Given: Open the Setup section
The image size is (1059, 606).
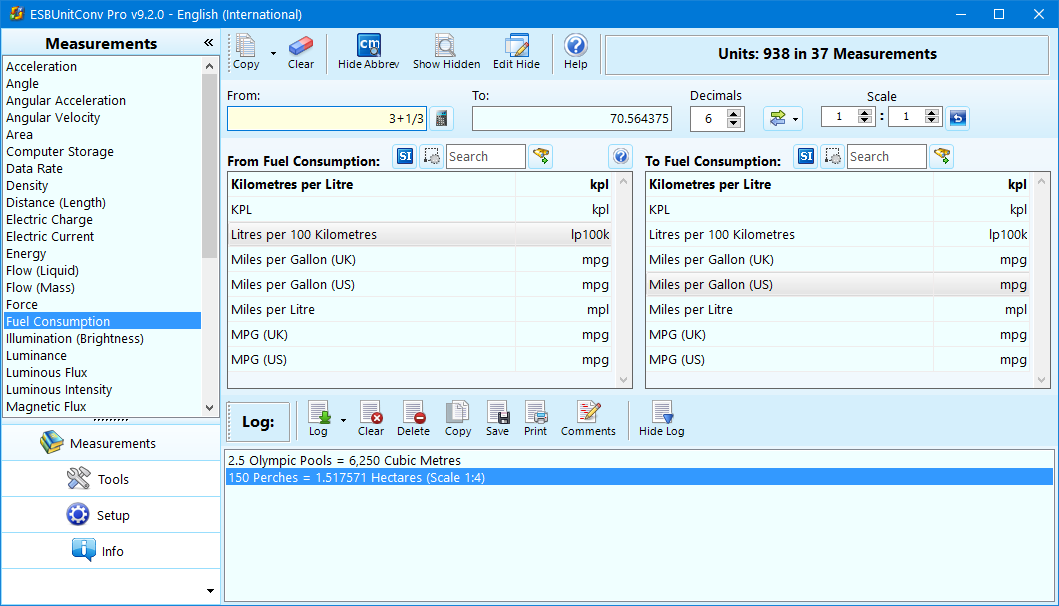Looking at the screenshot, I should click(110, 515).
